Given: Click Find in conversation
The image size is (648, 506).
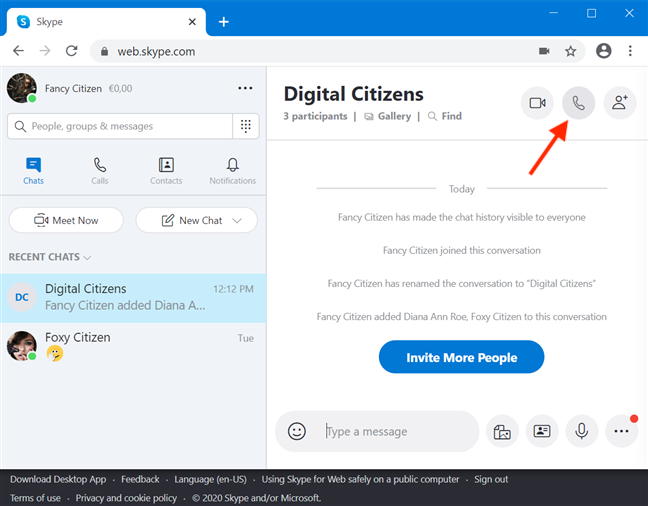Looking at the screenshot, I should [445, 116].
